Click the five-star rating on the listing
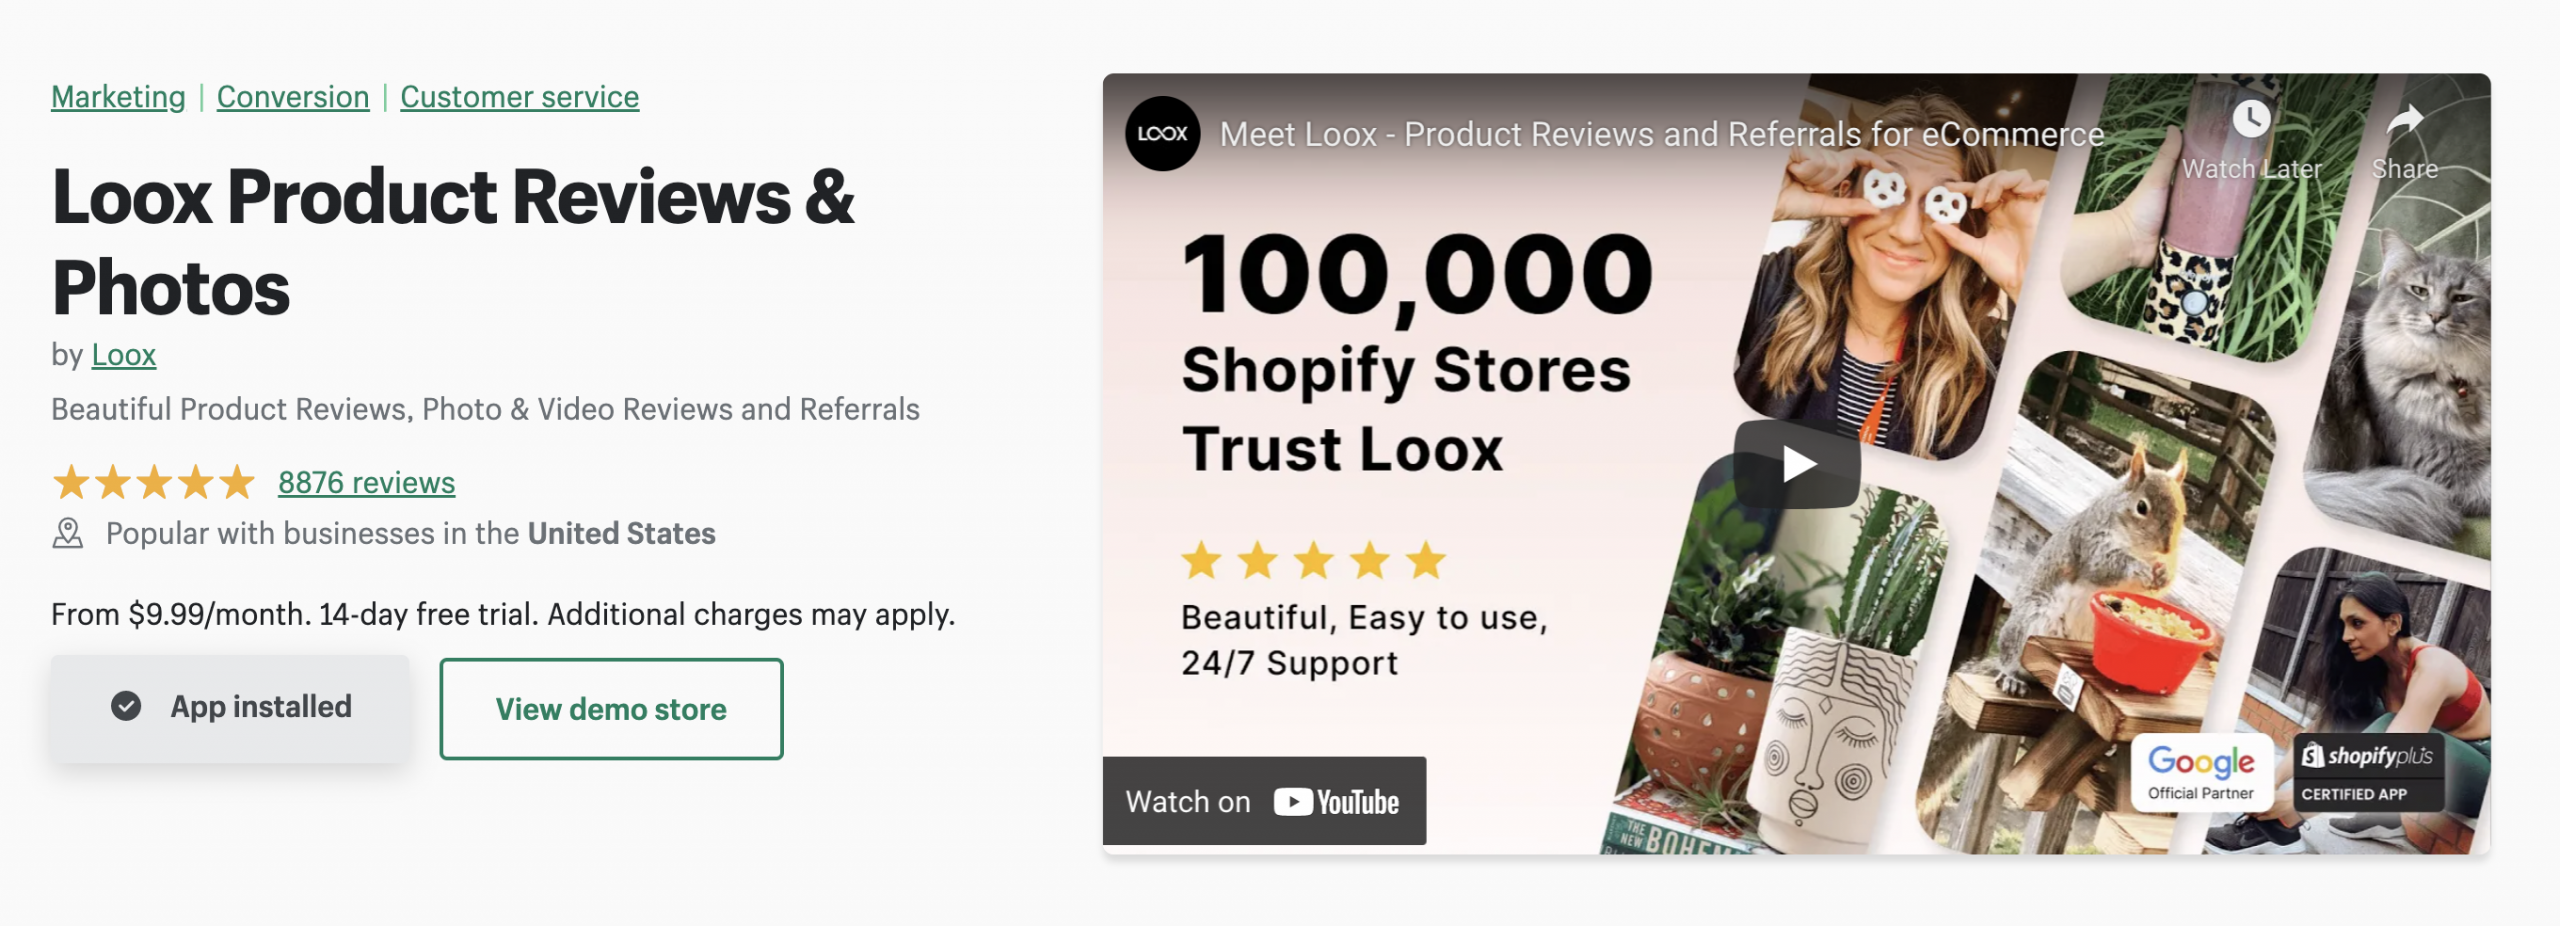Viewport: 2560px width, 926px height. click(x=154, y=483)
